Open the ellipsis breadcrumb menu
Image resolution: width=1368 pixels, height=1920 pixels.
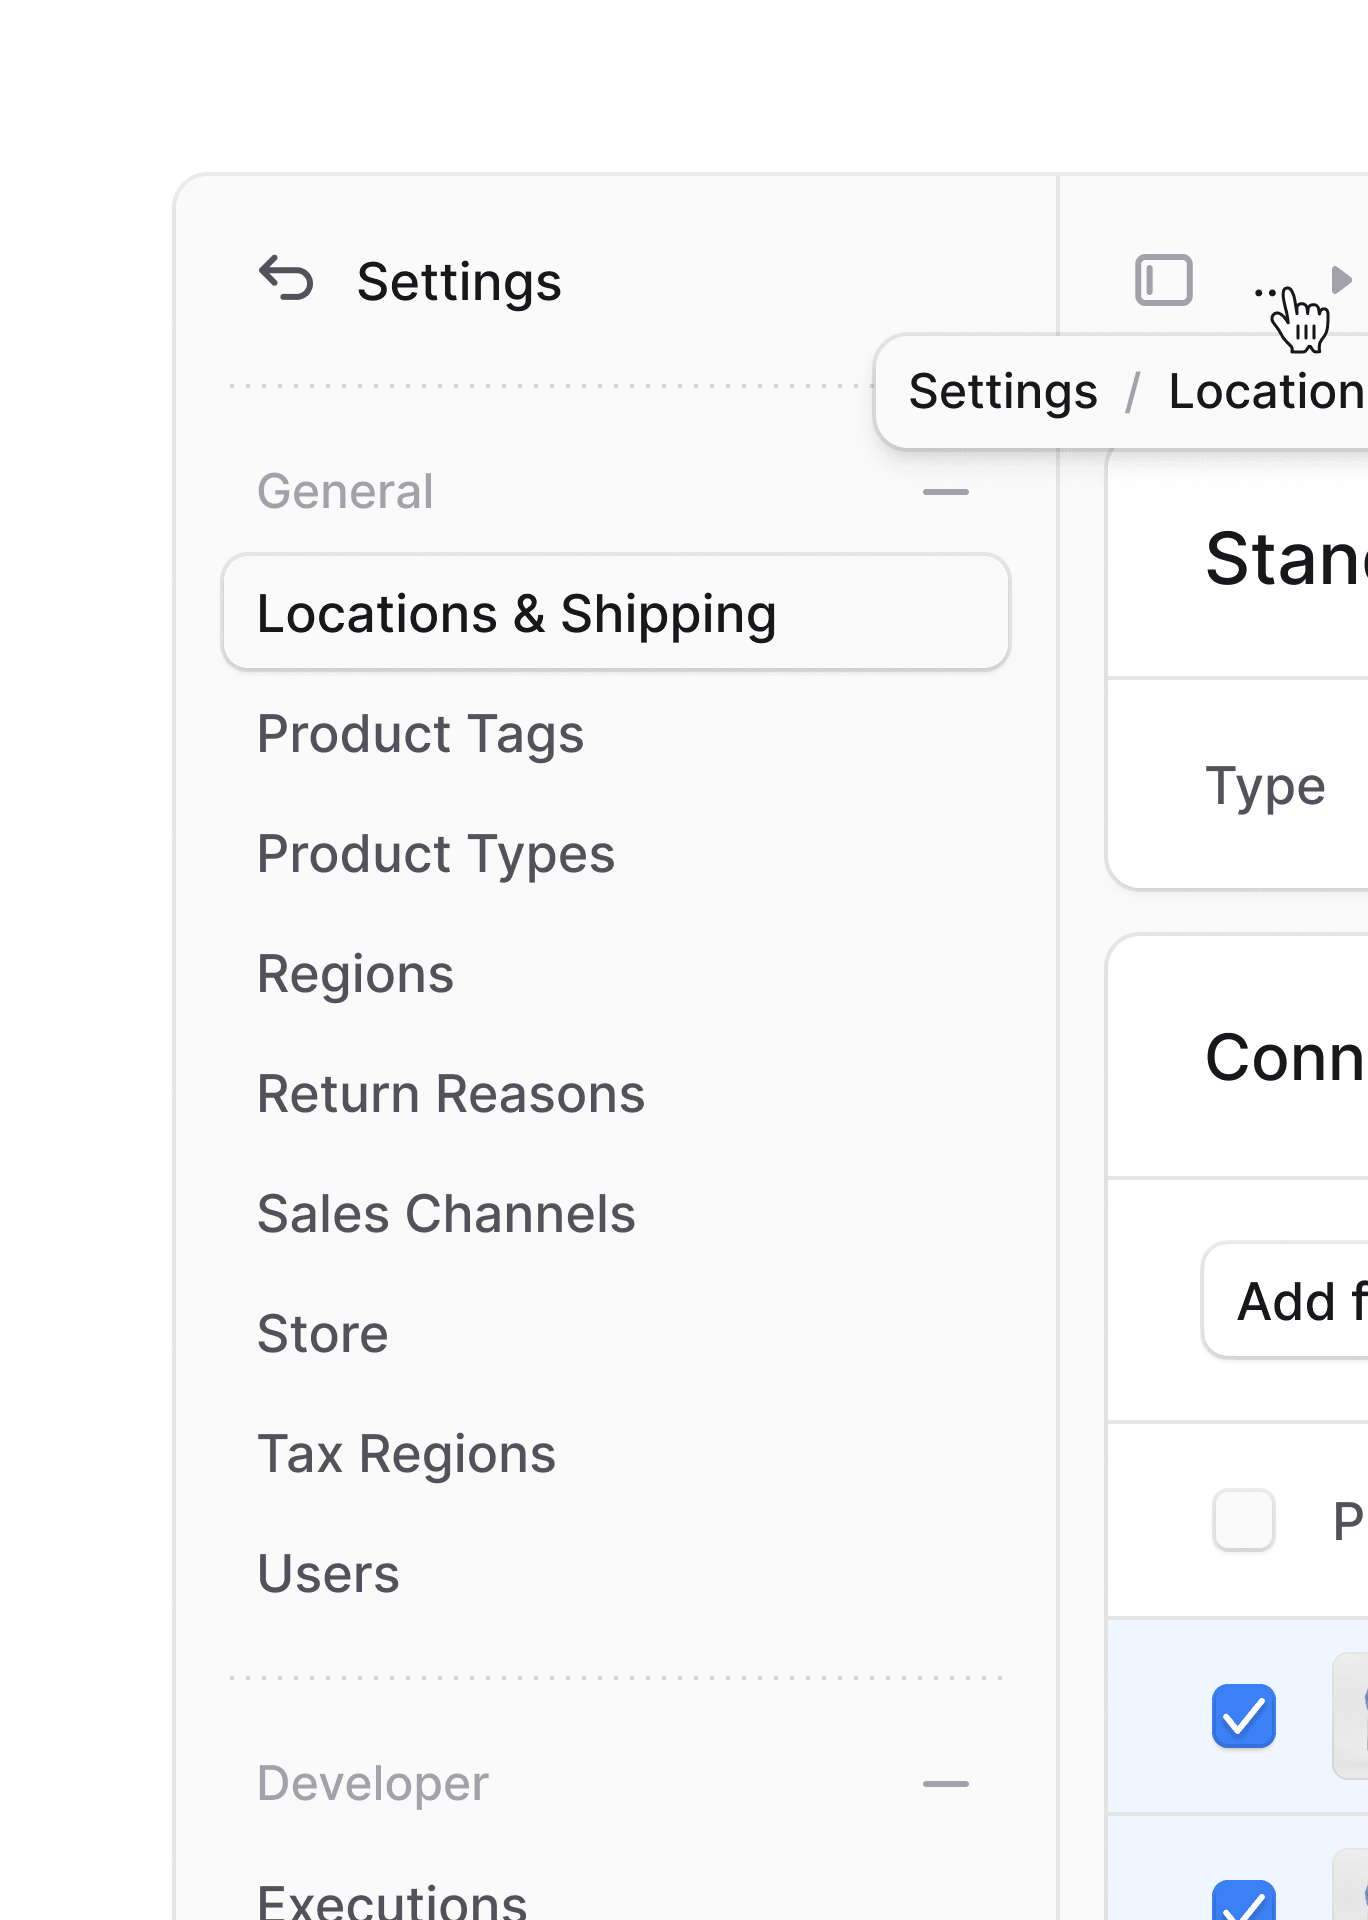click(x=1268, y=292)
